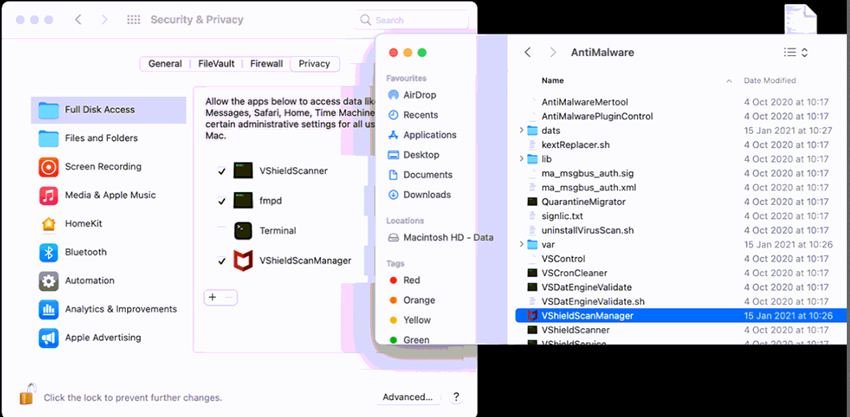Switch to General tab

coord(165,64)
